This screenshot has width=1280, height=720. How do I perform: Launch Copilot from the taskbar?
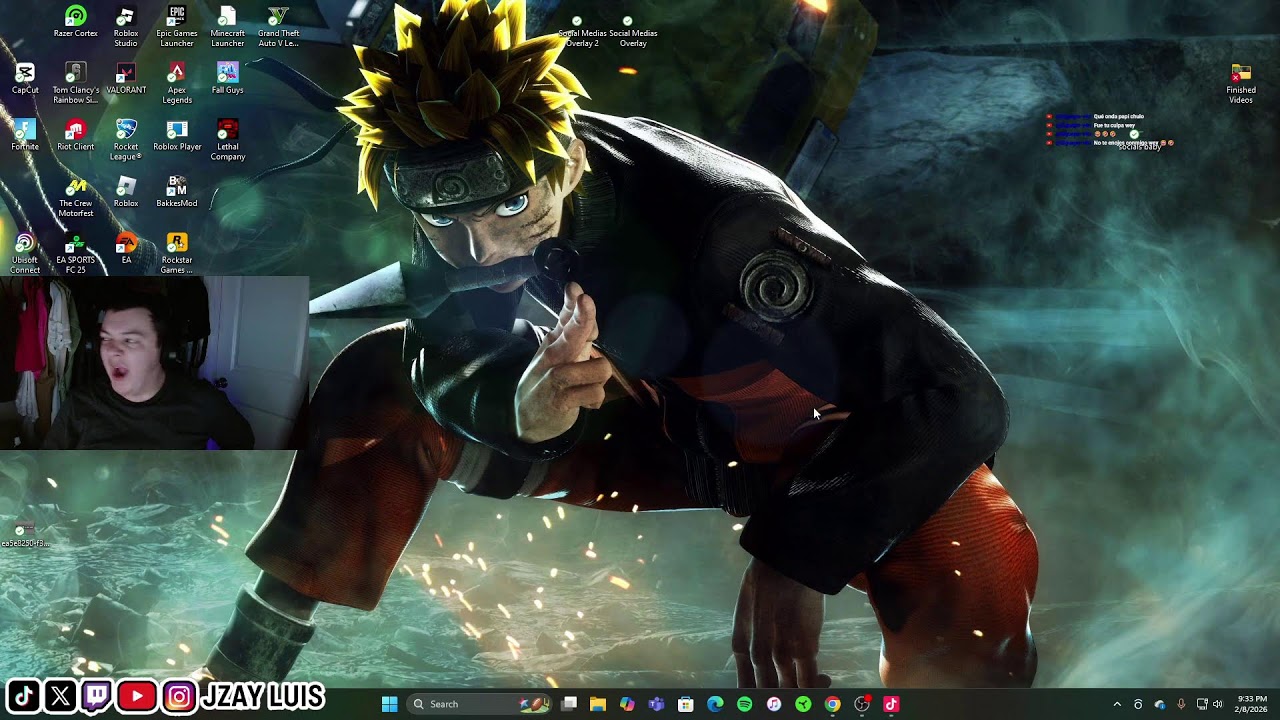click(627, 704)
